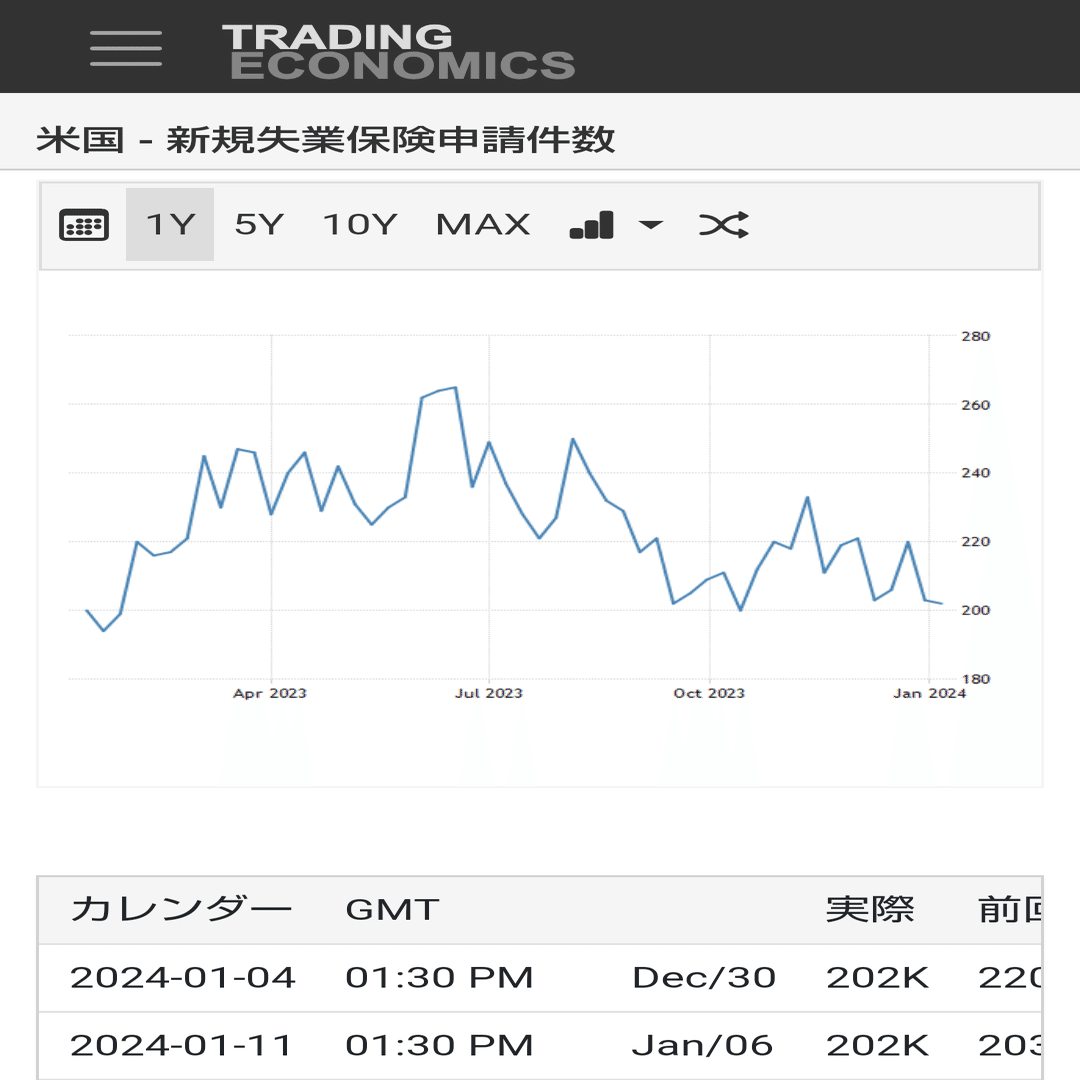This screenshot has height=1080, width=1080.
Task: Click the page title 米国 - 新規失業保険申請件数
Action: click(325, 140)
